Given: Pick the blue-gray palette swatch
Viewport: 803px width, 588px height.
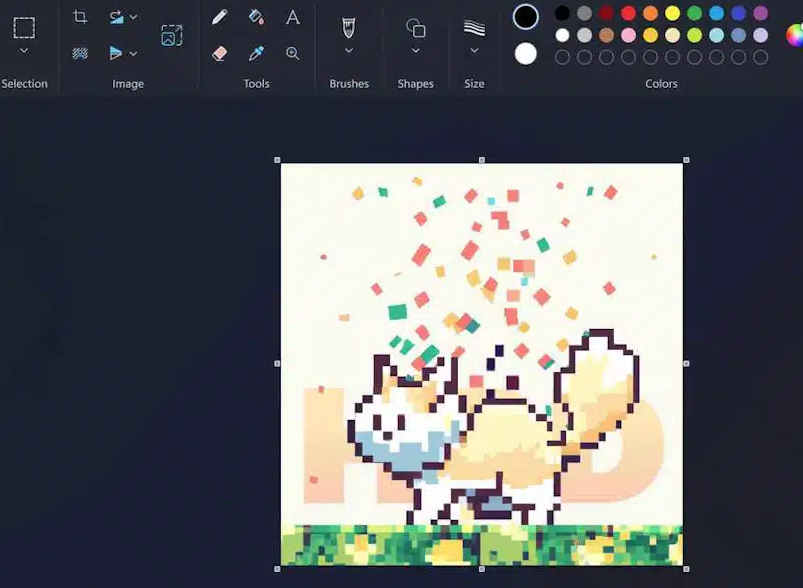Looking at the screenshot, I should tap(738, 35).
